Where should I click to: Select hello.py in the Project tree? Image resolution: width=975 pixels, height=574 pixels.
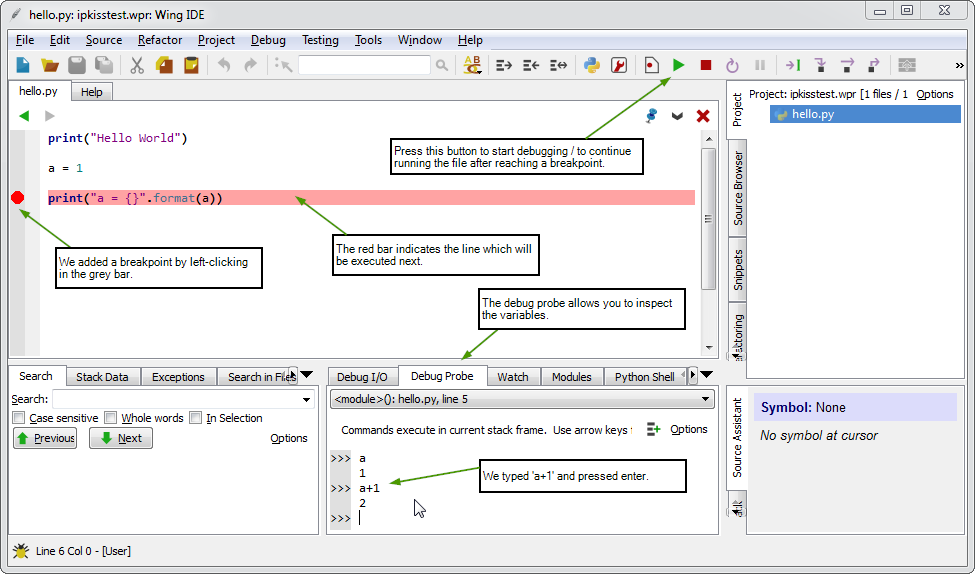coord(812,114)
